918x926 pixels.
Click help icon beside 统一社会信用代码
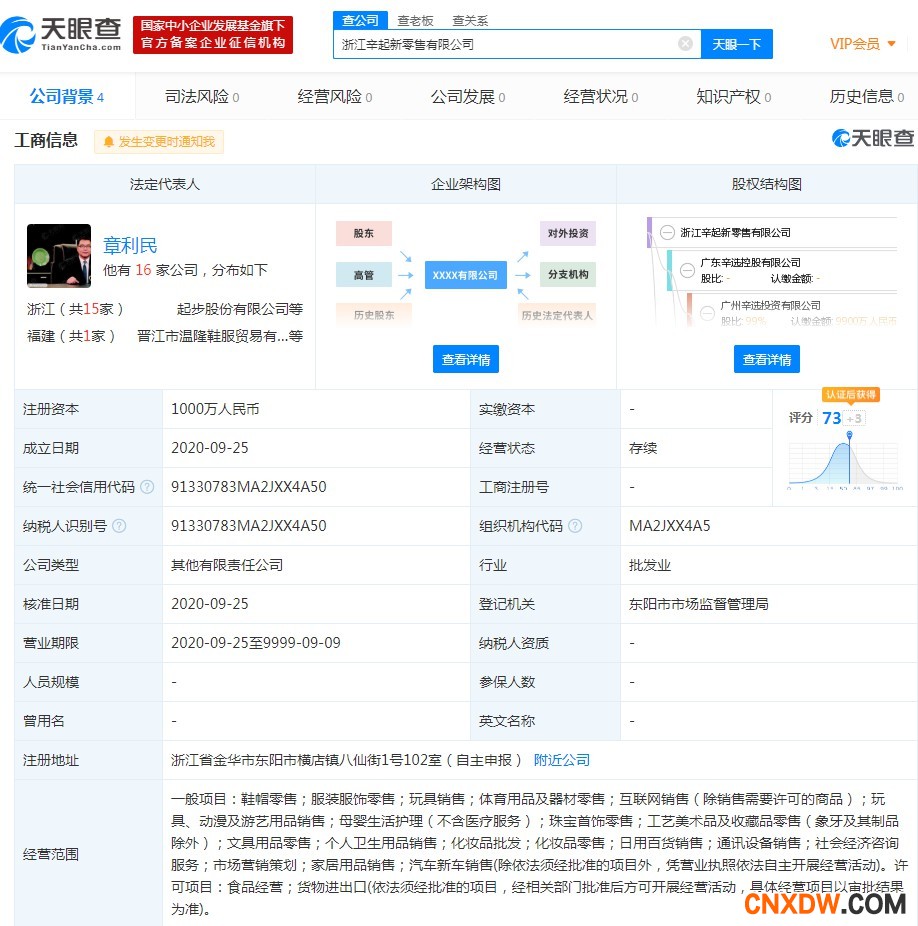tap(147, 487)
